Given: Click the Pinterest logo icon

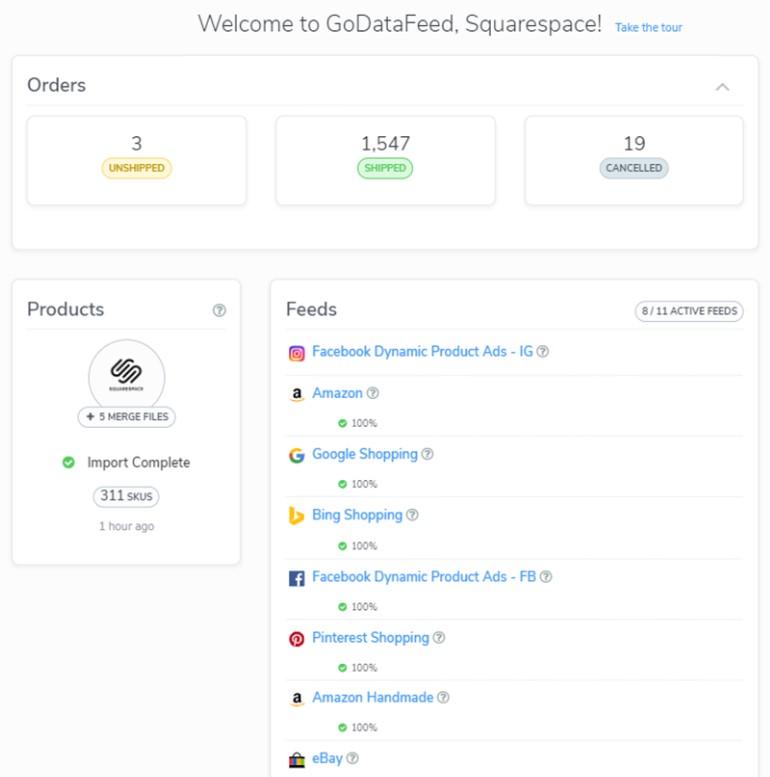Looking at the screenshot, I should point(297,639).
